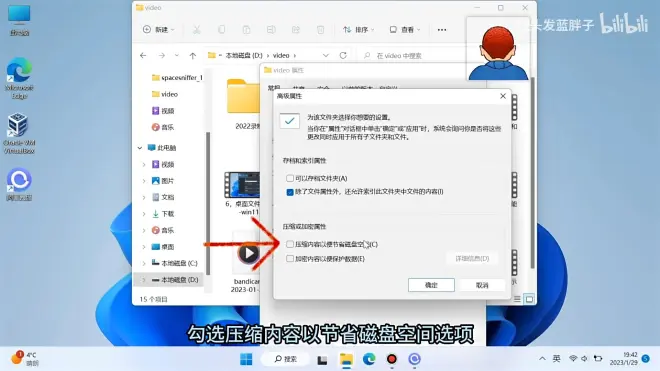Click the Copy icon in Explorer toolbar
Image resolution: width=660 pixels, height=371 pixels.
click(221, 29)
